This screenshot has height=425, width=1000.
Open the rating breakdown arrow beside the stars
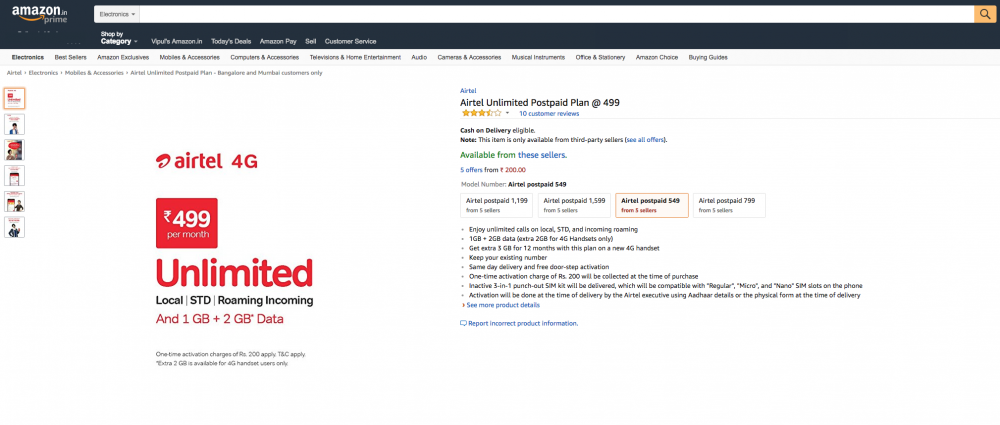pos(510,114)
